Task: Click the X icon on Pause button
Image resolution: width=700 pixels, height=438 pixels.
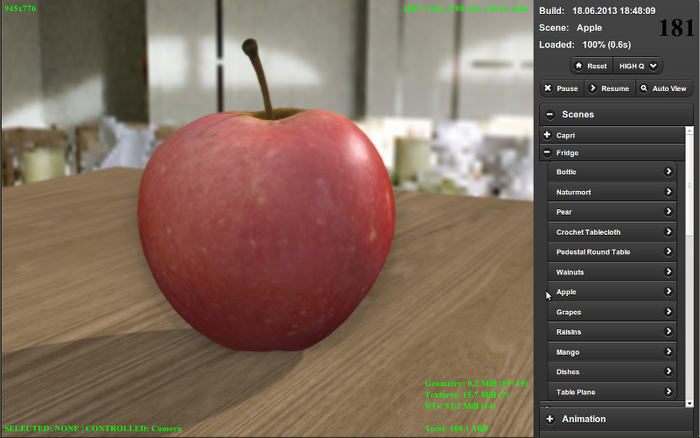Action: [x=548, y=88]
